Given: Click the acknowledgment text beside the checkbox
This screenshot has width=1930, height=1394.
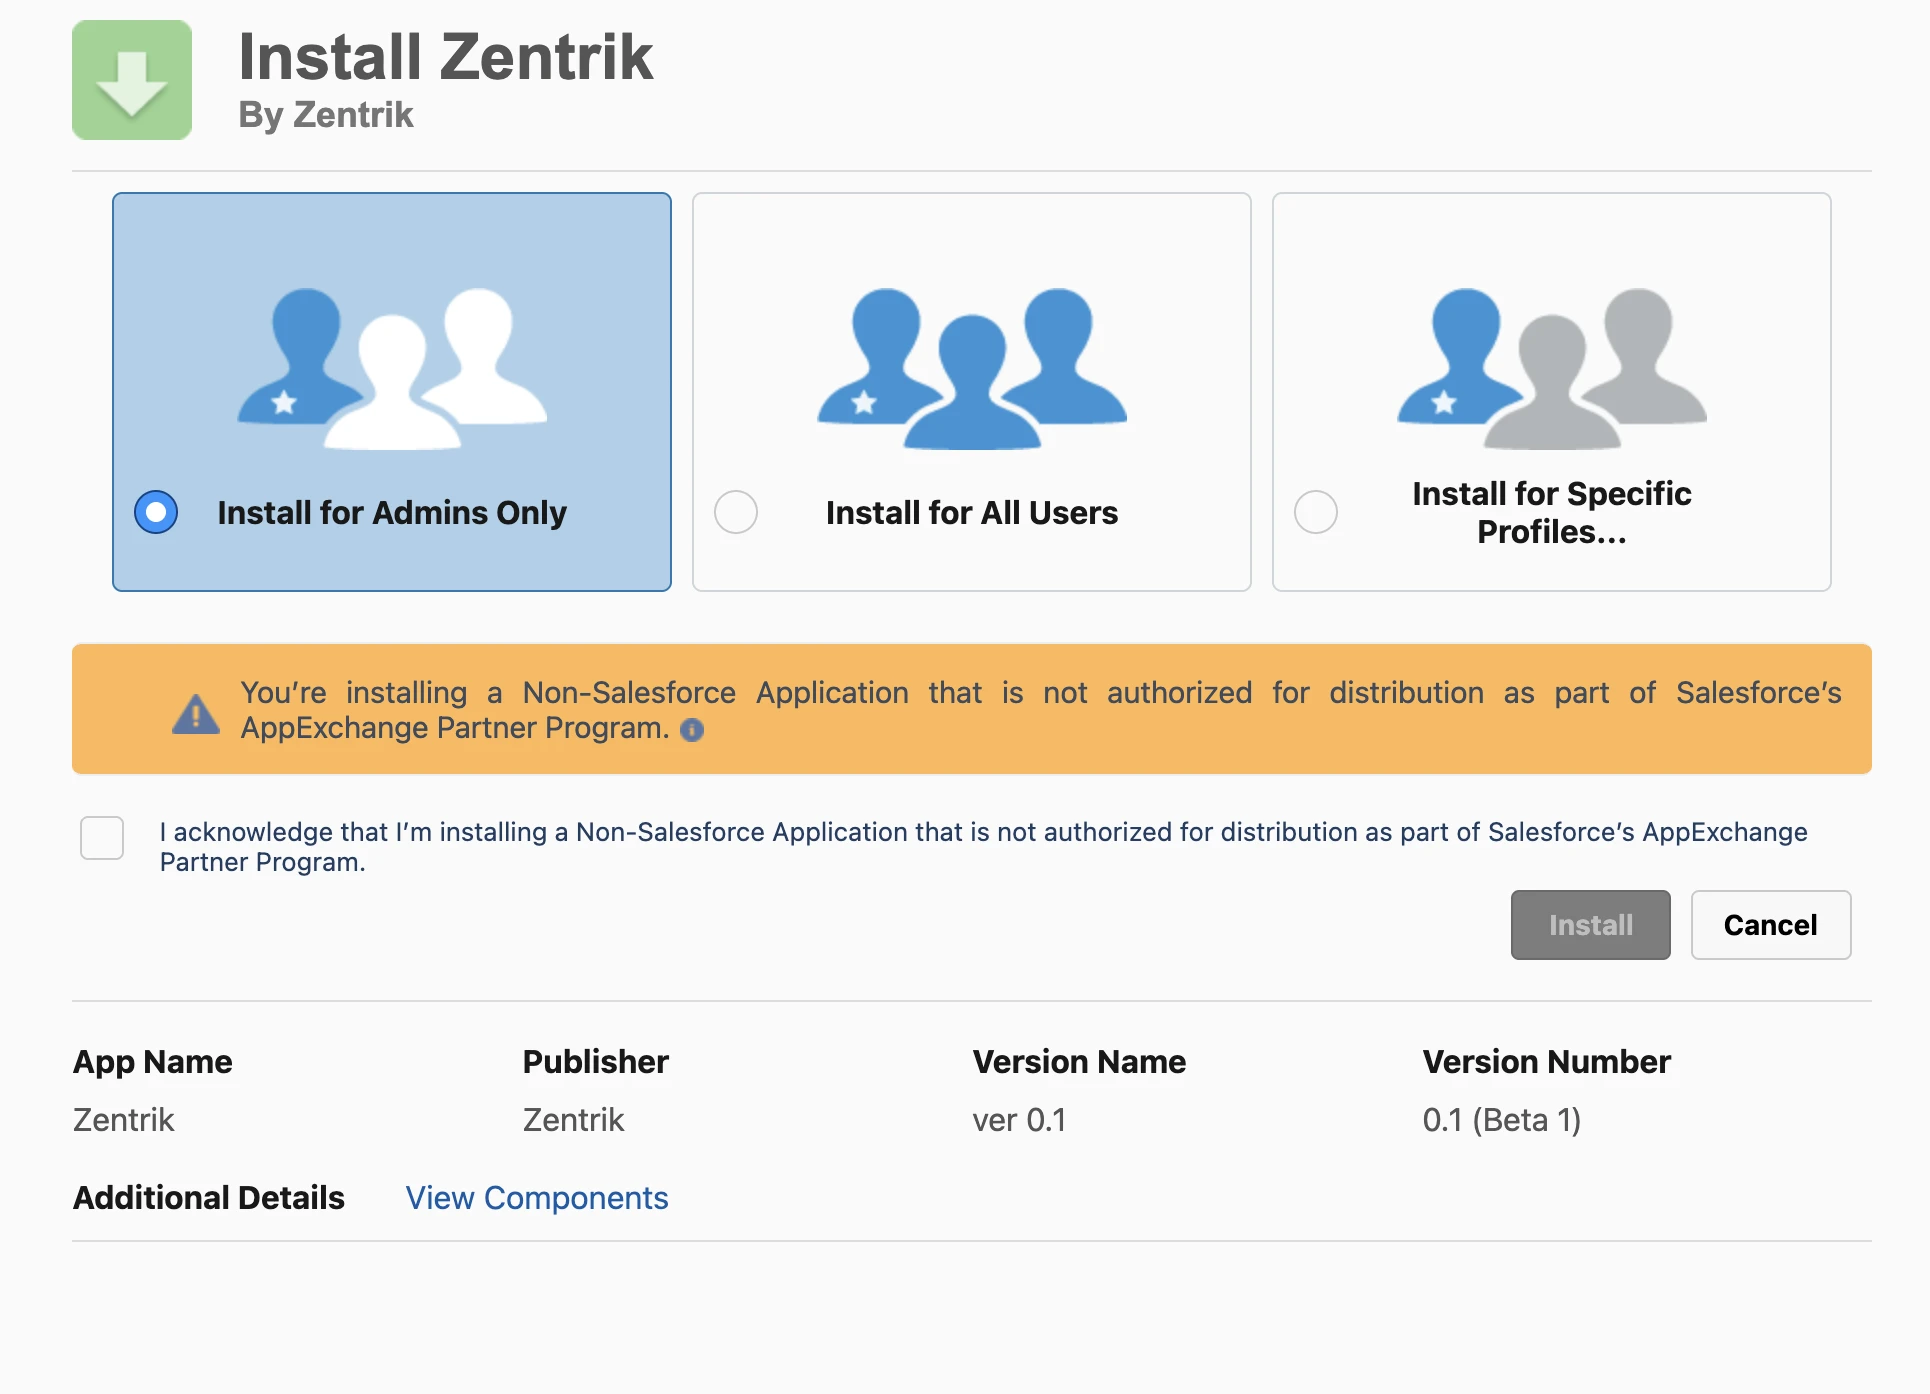Looking at the screenshot, I should click(x=984, y=847).
